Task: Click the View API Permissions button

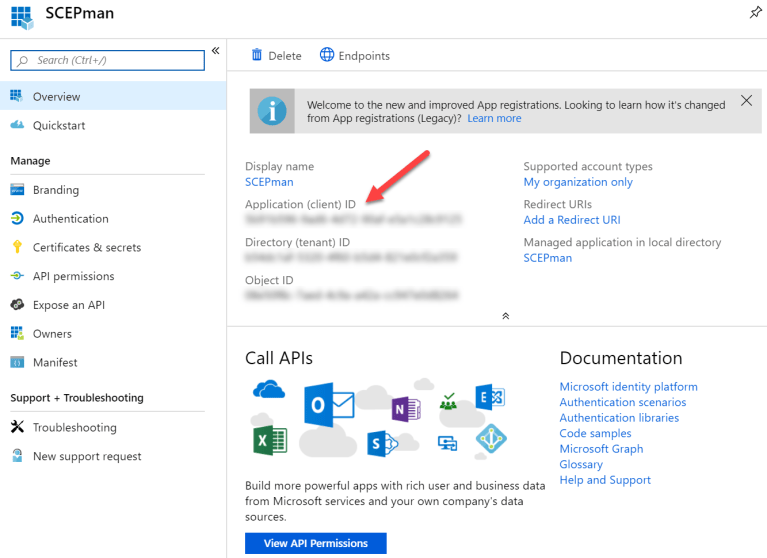Action: [316, 543]
